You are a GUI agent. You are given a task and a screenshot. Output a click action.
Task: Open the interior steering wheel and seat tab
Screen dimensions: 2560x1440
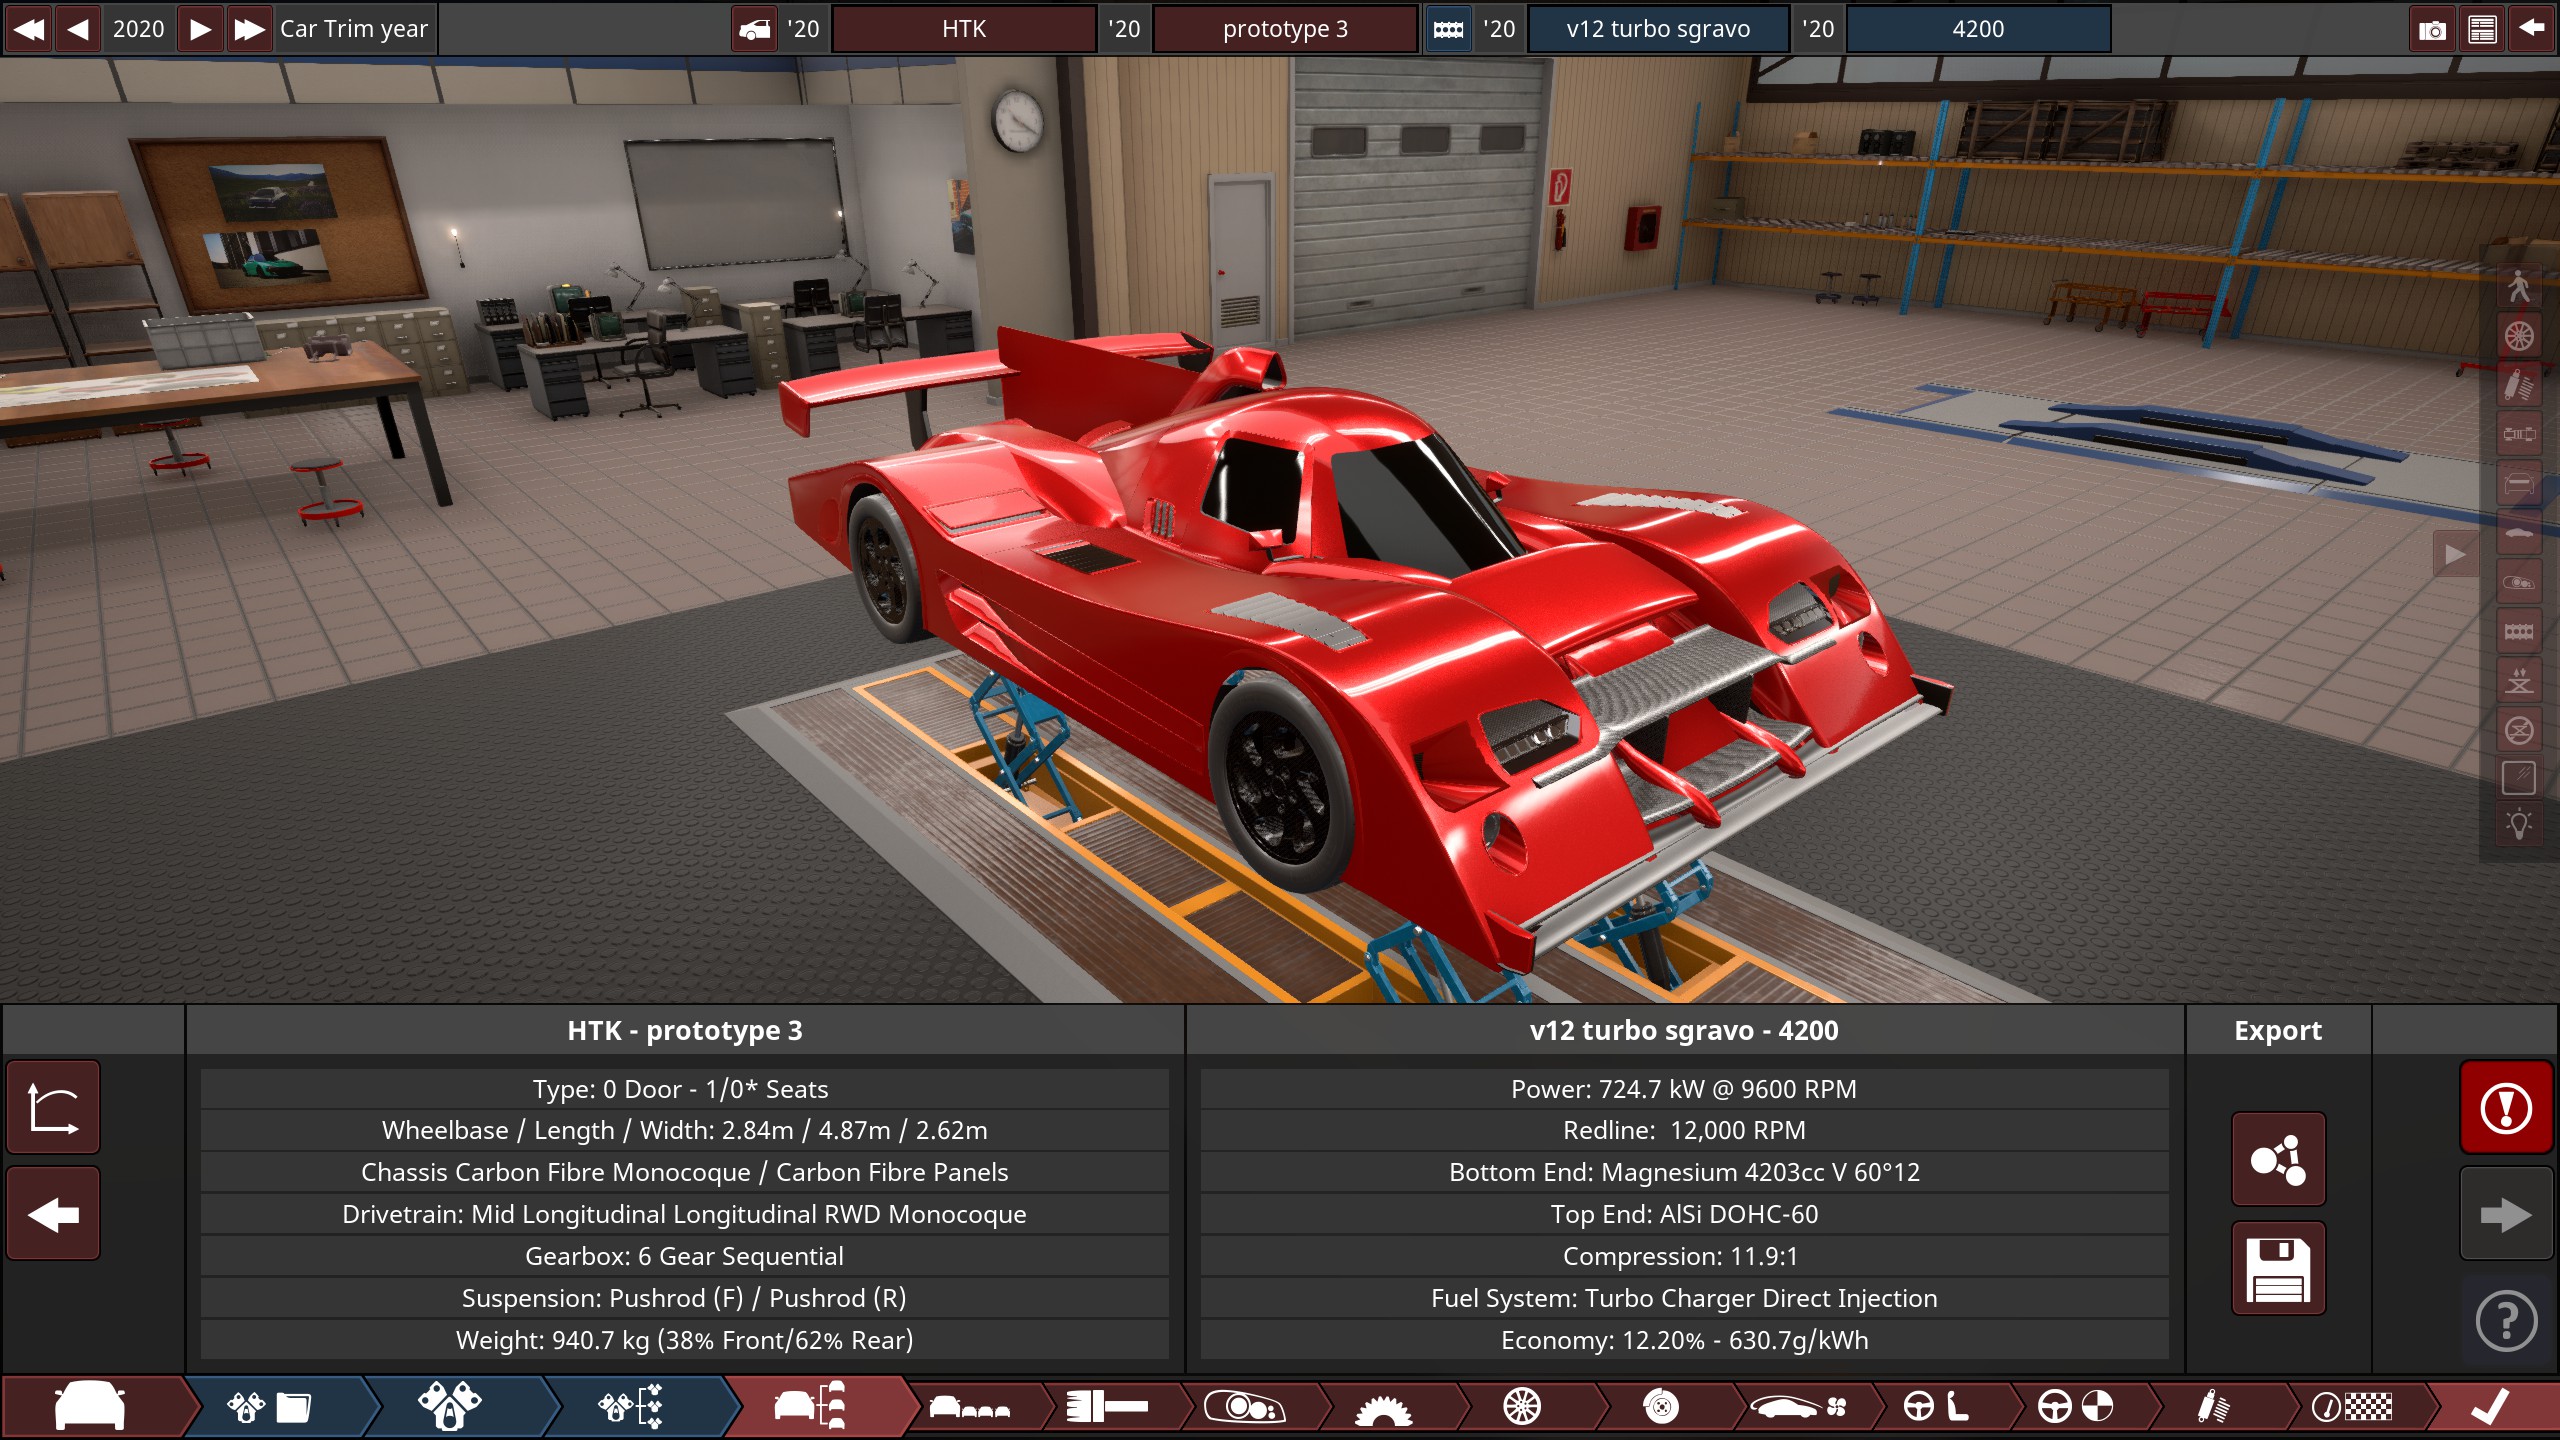(x=1937, y=1407)
